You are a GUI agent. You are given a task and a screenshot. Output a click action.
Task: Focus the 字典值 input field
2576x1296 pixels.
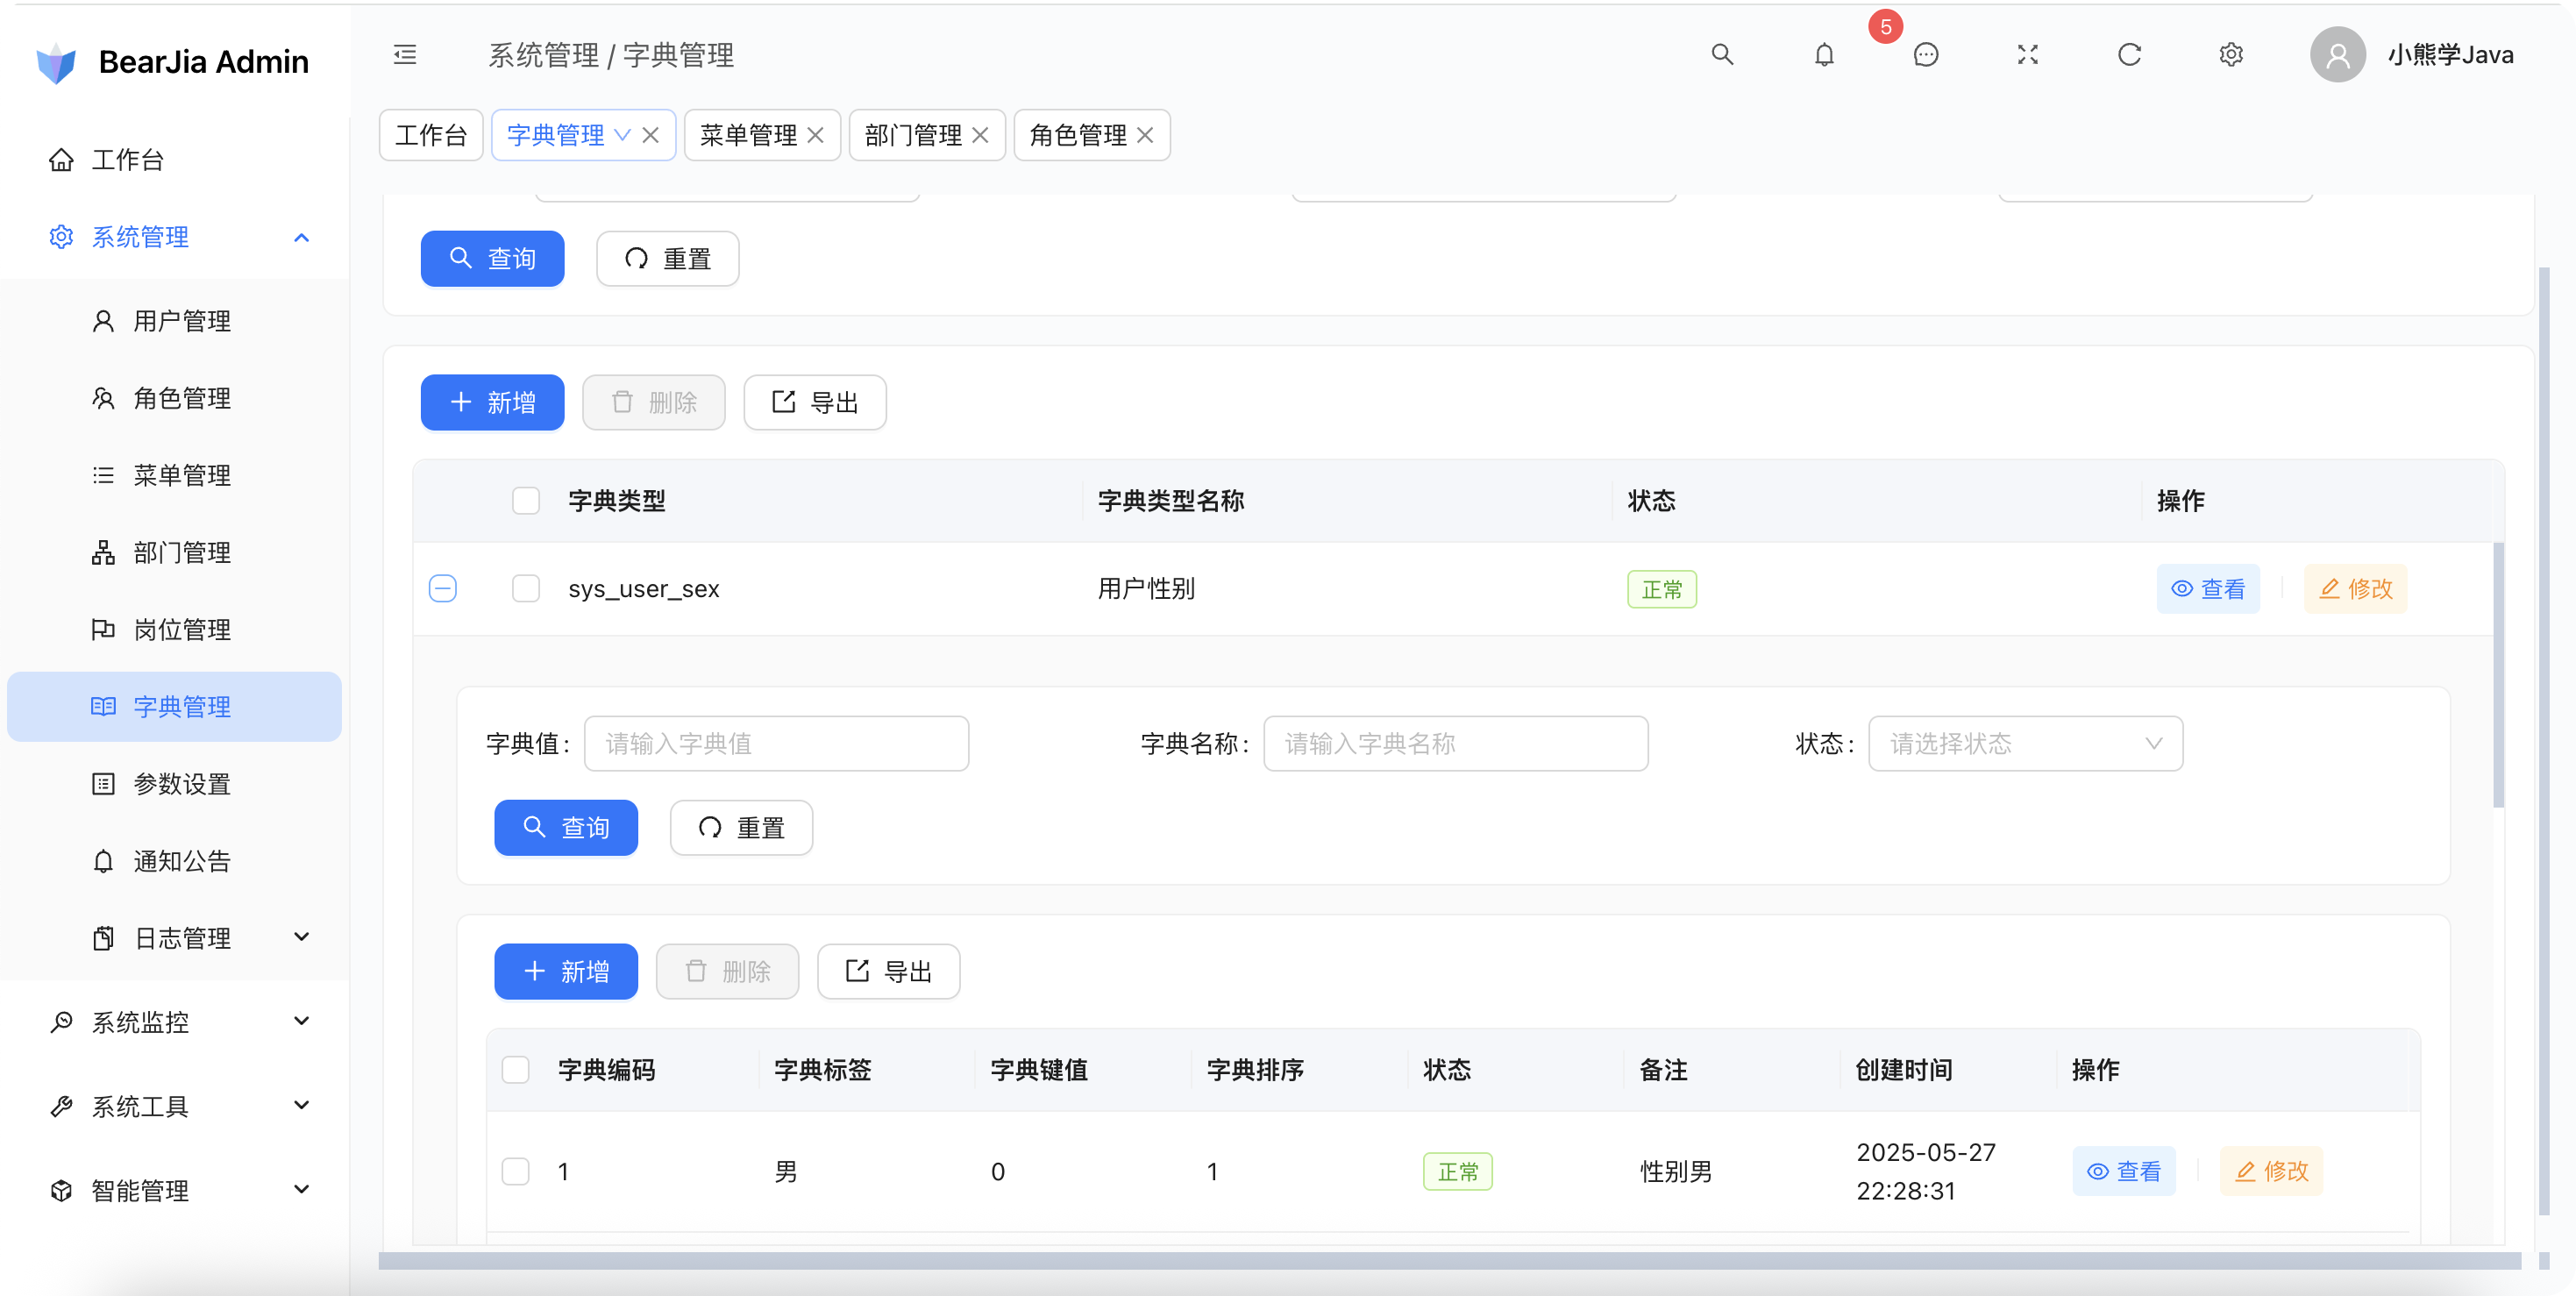click(x=777, y=743)
